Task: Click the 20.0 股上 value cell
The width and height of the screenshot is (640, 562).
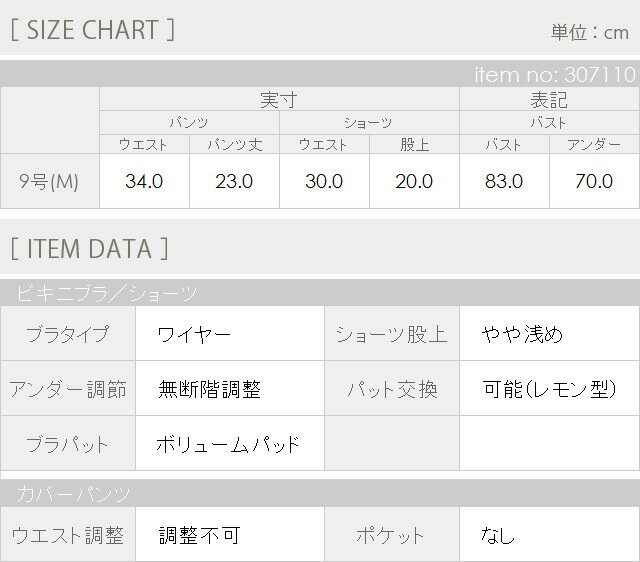Action: tap(414, 181)
